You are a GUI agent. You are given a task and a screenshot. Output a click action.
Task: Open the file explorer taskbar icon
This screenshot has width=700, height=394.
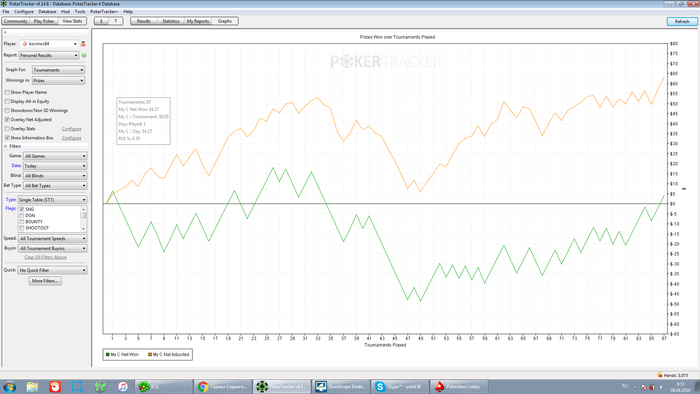pyautogui.click(x=32, y=386)
